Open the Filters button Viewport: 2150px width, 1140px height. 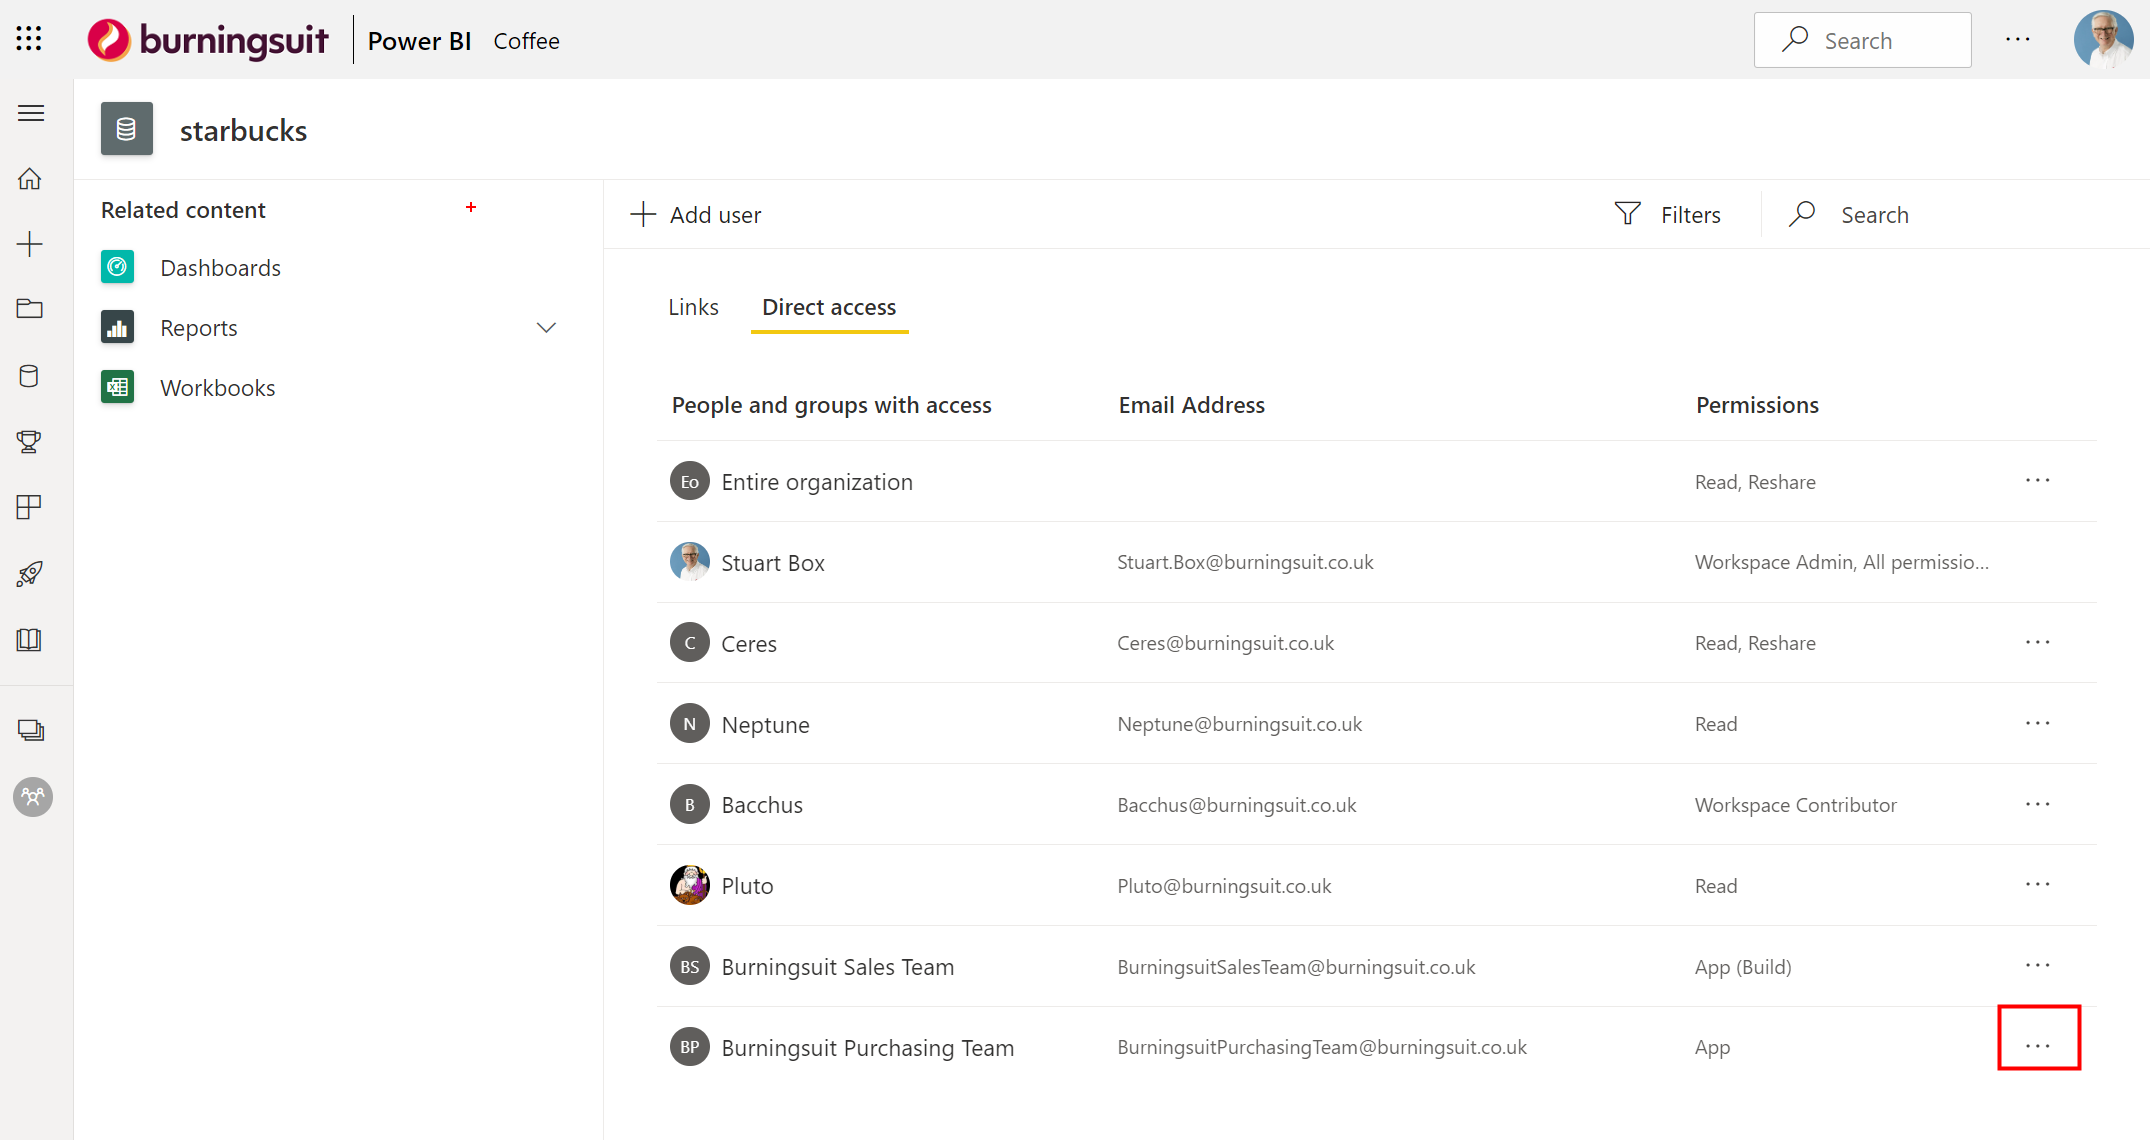pyautogui.click(x=1667, y=215)
